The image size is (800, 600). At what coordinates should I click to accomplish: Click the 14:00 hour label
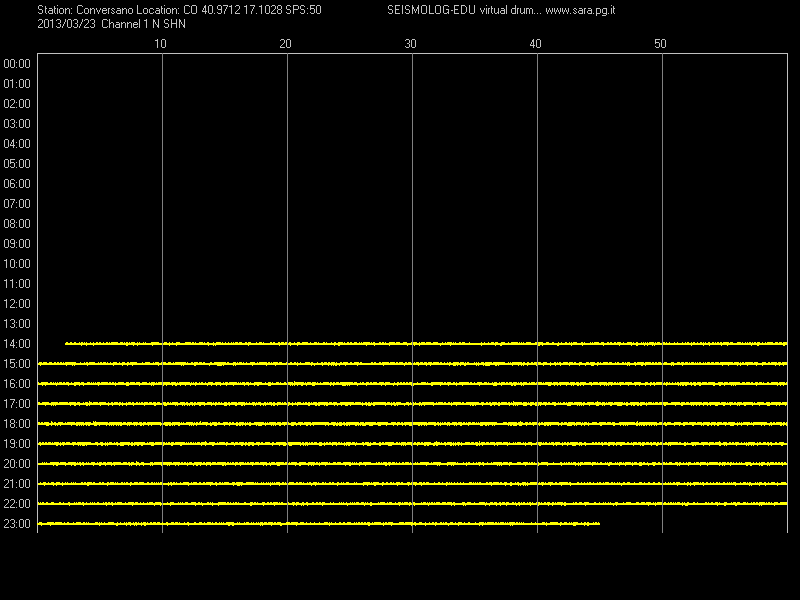(x=17, y=344)
